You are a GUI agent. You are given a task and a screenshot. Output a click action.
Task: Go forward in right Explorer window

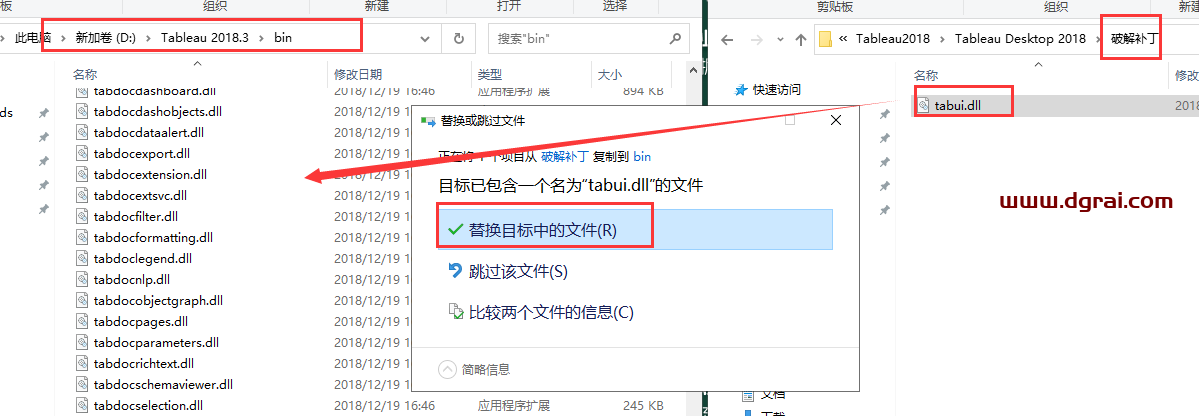[756, 39]
